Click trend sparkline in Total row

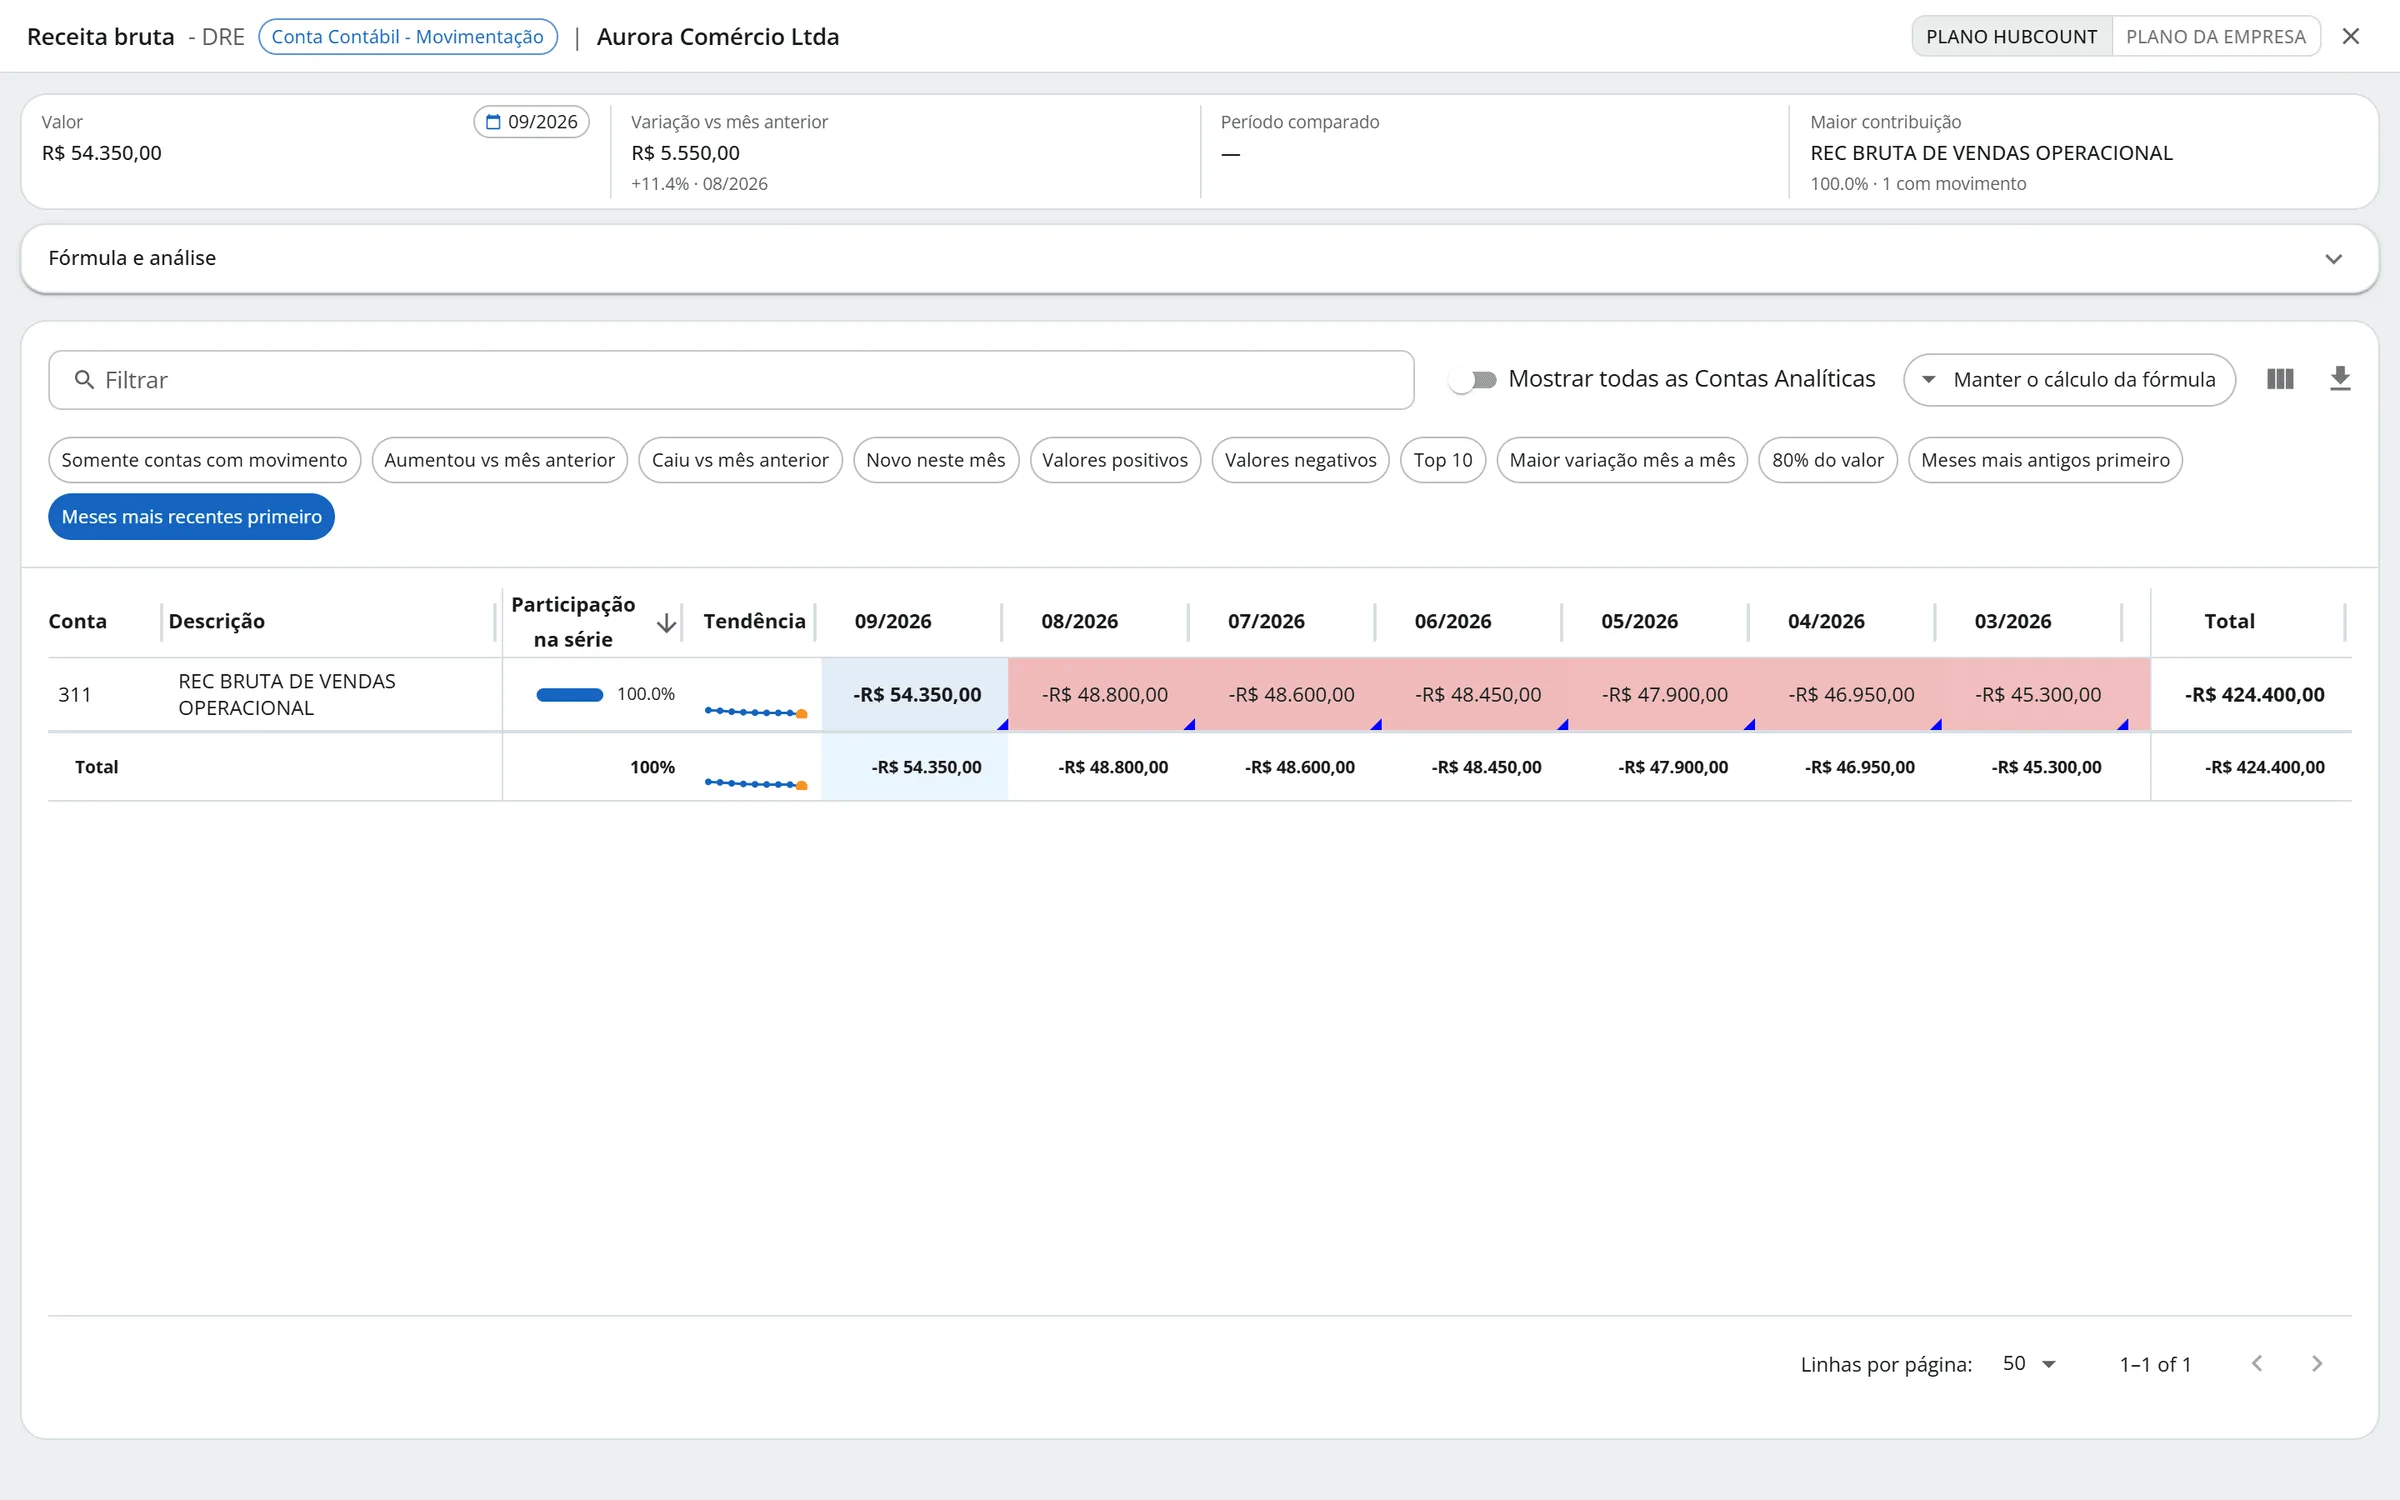coord(756,784)
